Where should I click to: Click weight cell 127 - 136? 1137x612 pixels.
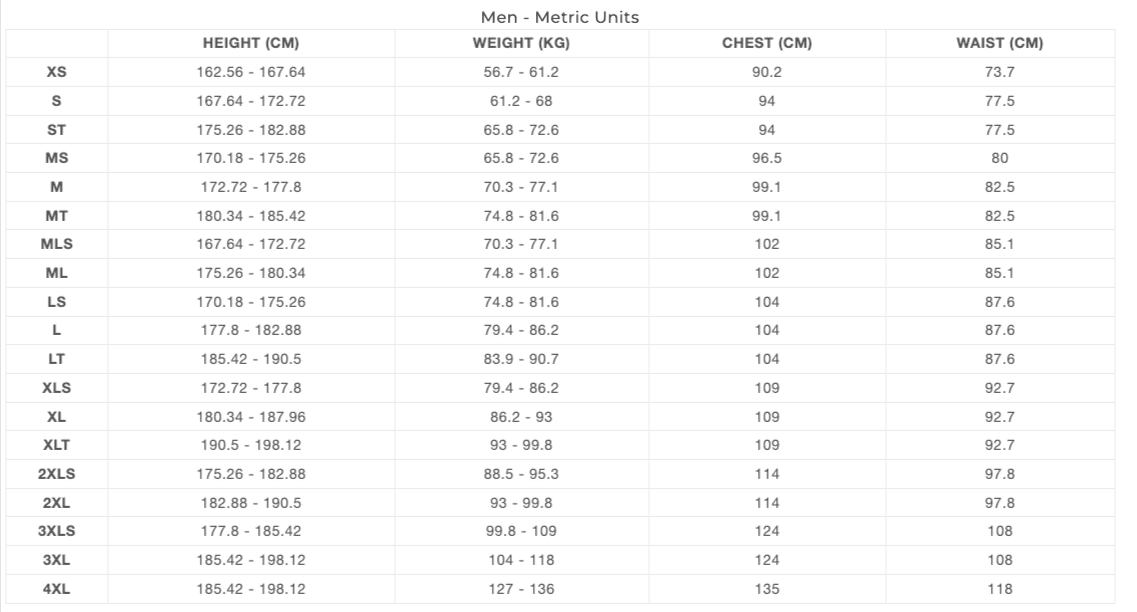point(521,589)
